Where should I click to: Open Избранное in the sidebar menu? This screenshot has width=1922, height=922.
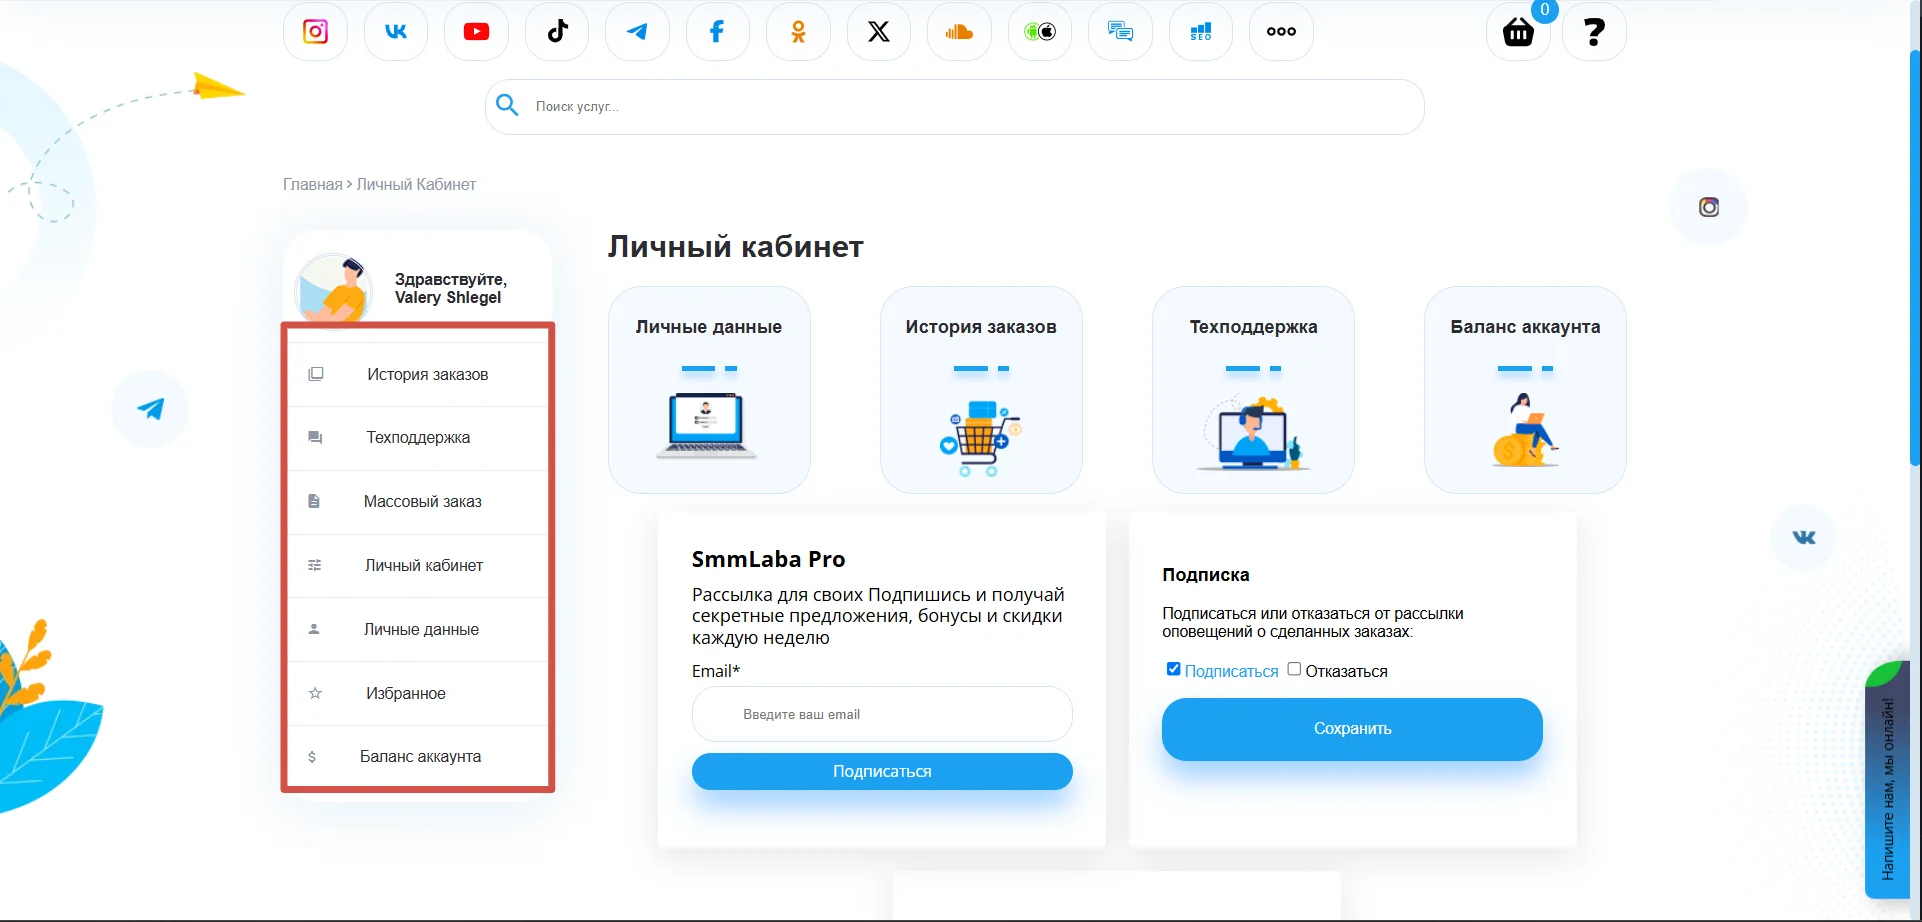(x=418, y=693)
